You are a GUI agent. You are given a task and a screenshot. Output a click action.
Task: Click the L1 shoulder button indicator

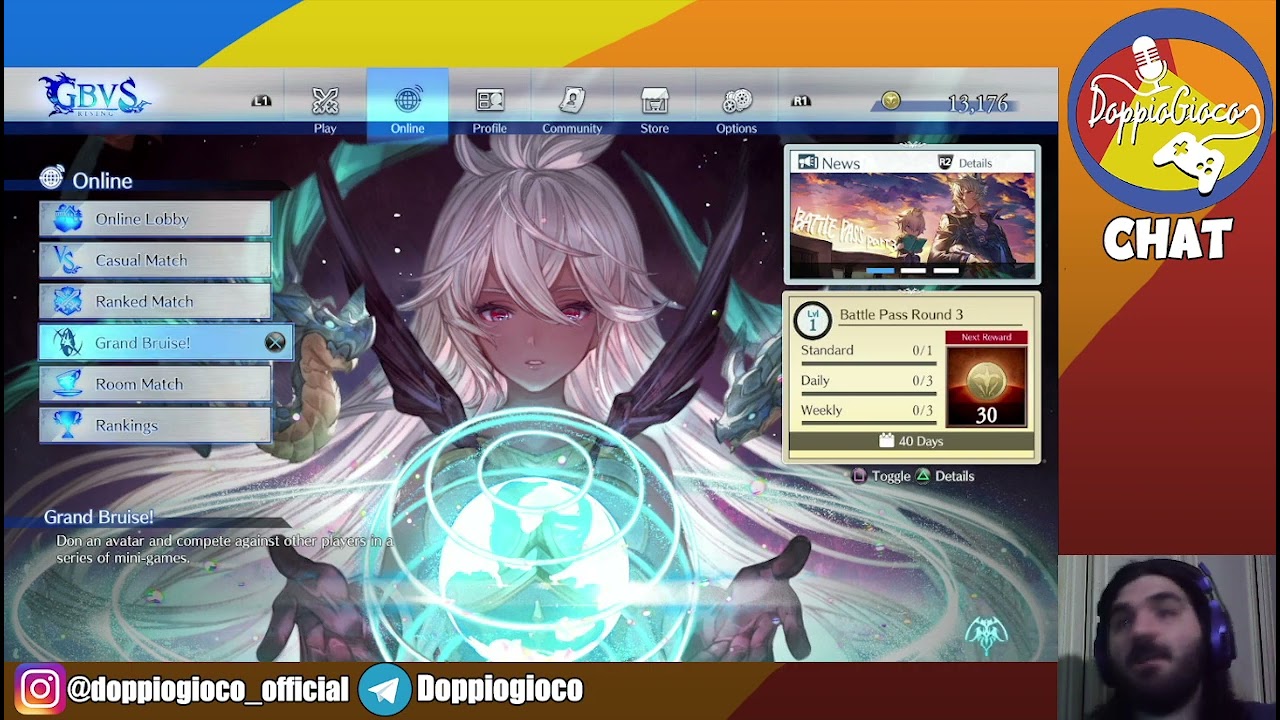click(261, 101)
